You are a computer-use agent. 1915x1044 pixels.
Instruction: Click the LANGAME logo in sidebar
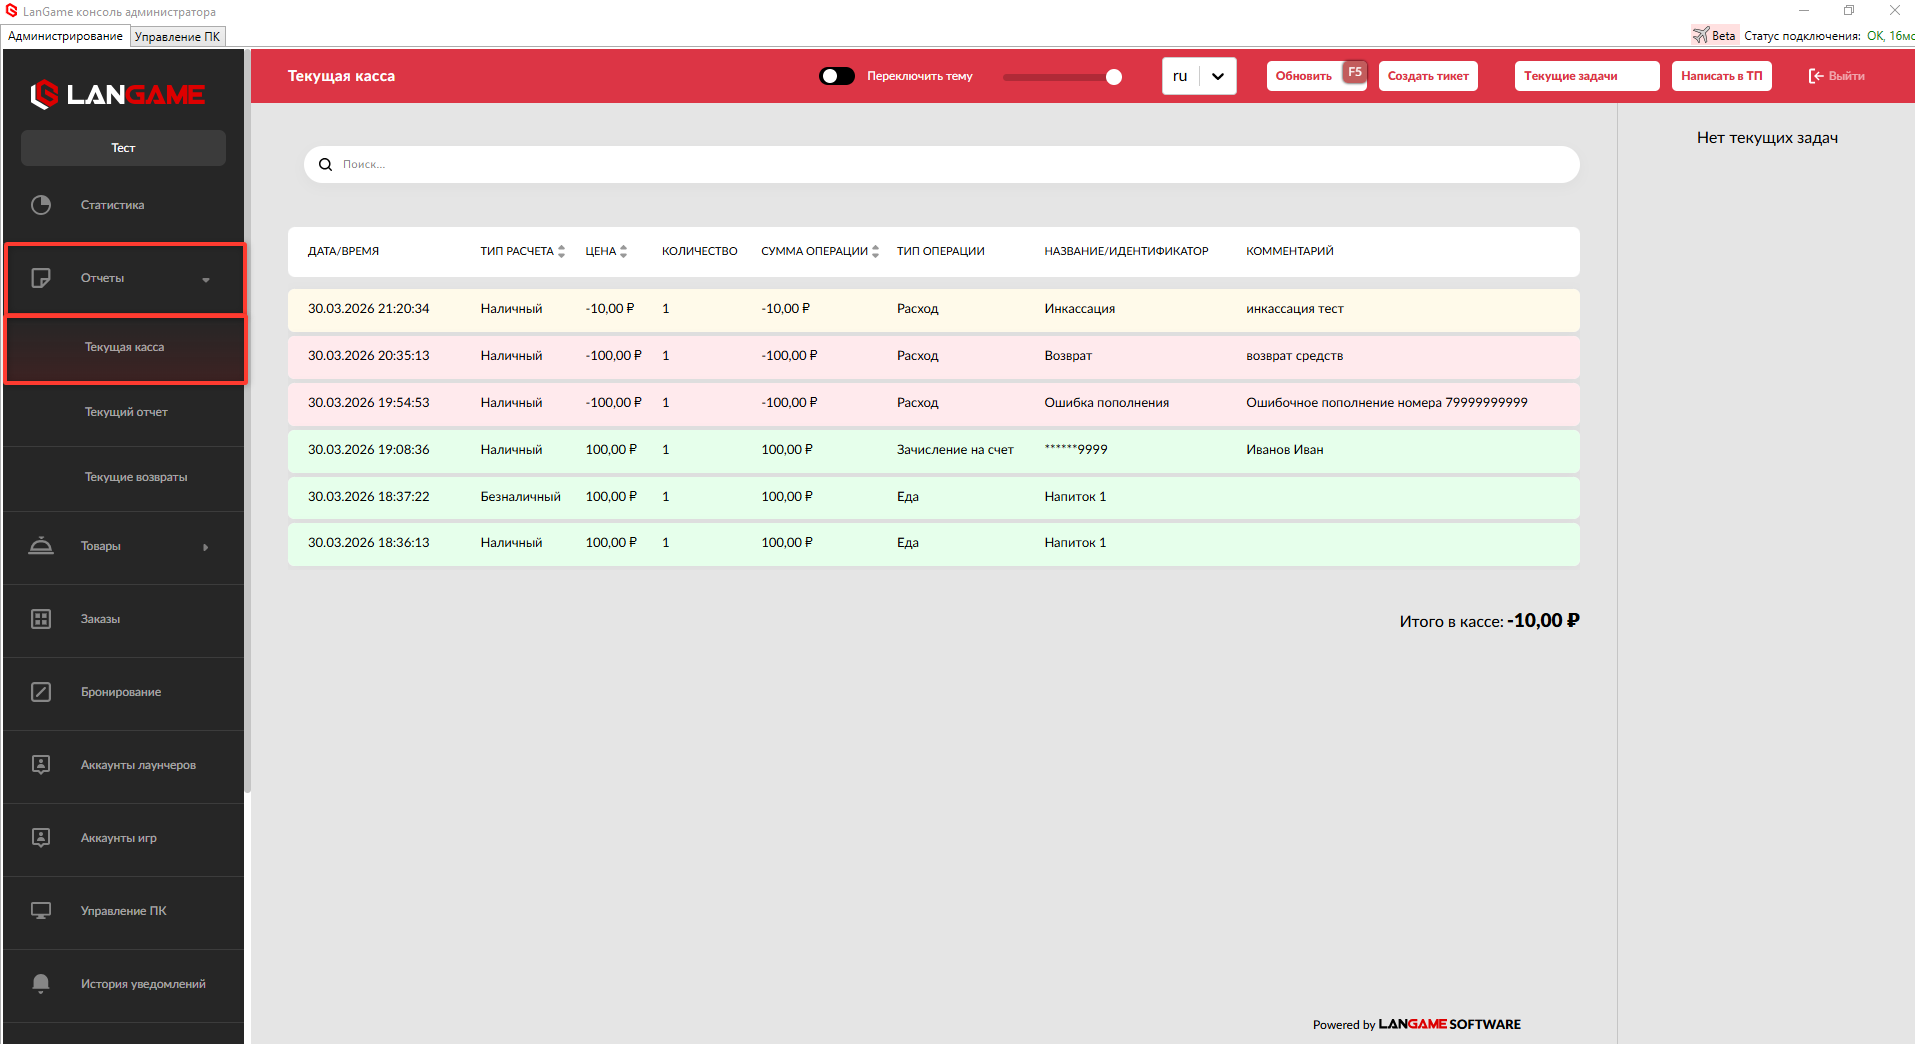coord(118,95)
